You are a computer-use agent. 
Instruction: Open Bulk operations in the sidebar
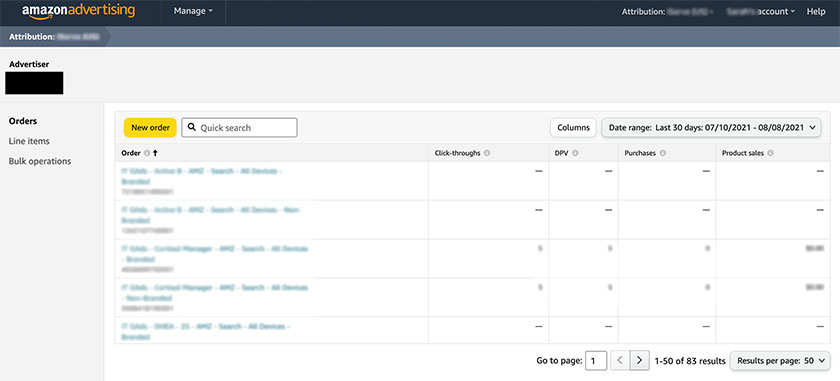click(40, 161)
